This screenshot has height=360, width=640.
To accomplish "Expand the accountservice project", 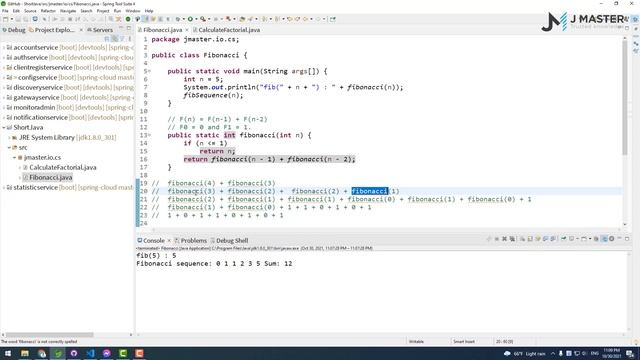I will 4,48.
